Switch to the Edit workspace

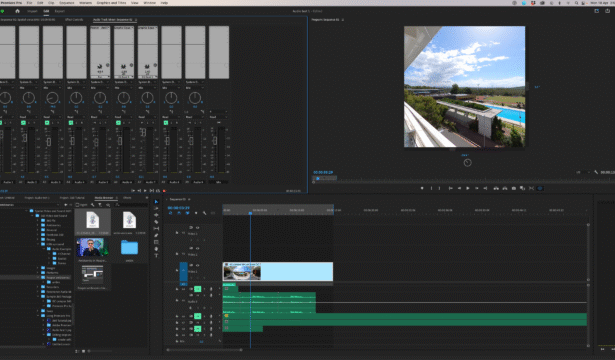46,11
